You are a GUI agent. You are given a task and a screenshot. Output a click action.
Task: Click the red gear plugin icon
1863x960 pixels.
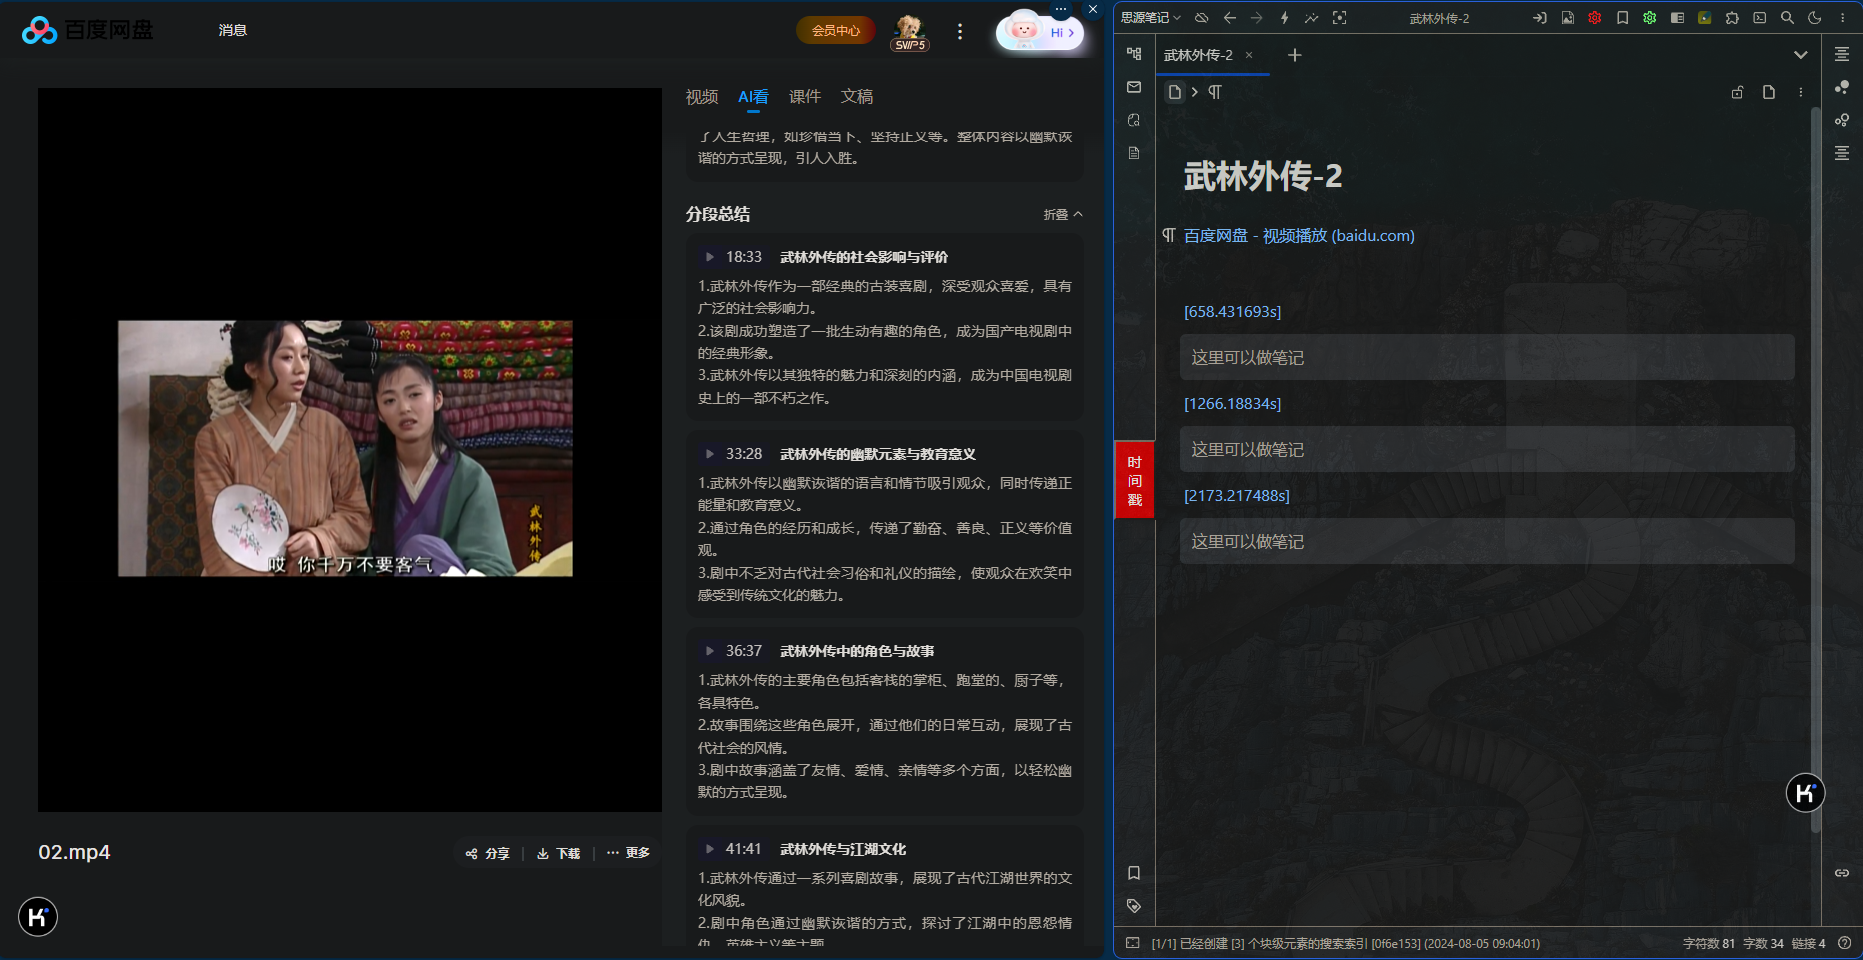point(1595,18)
